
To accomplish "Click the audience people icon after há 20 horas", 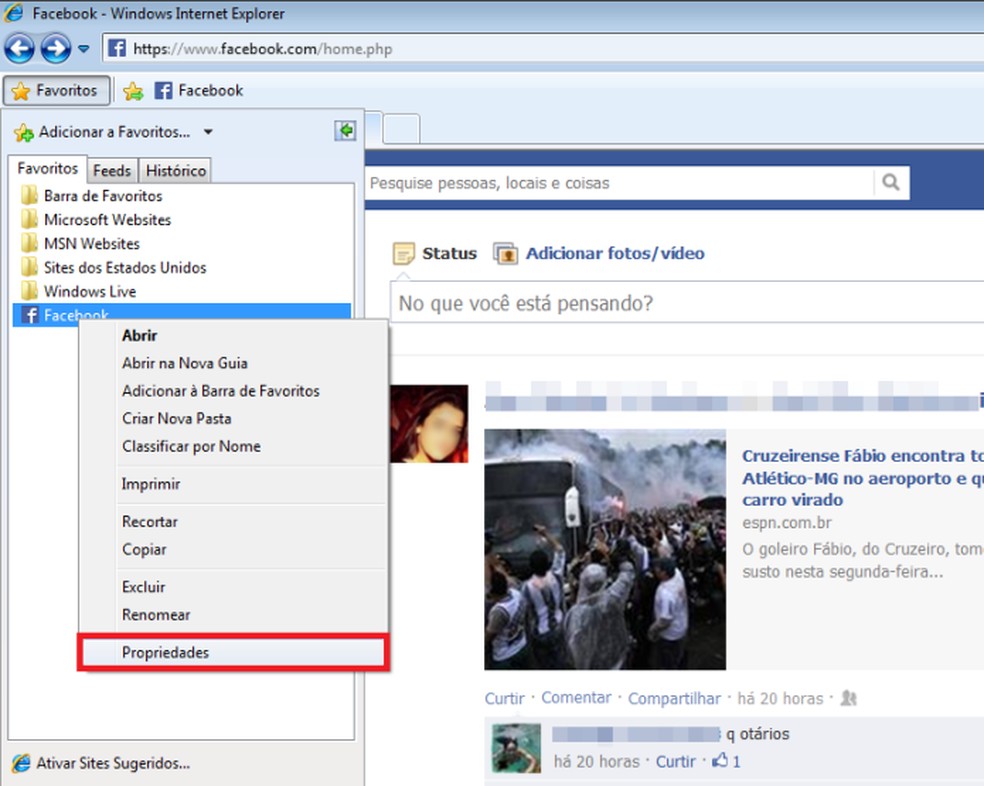I will (848, 697).
